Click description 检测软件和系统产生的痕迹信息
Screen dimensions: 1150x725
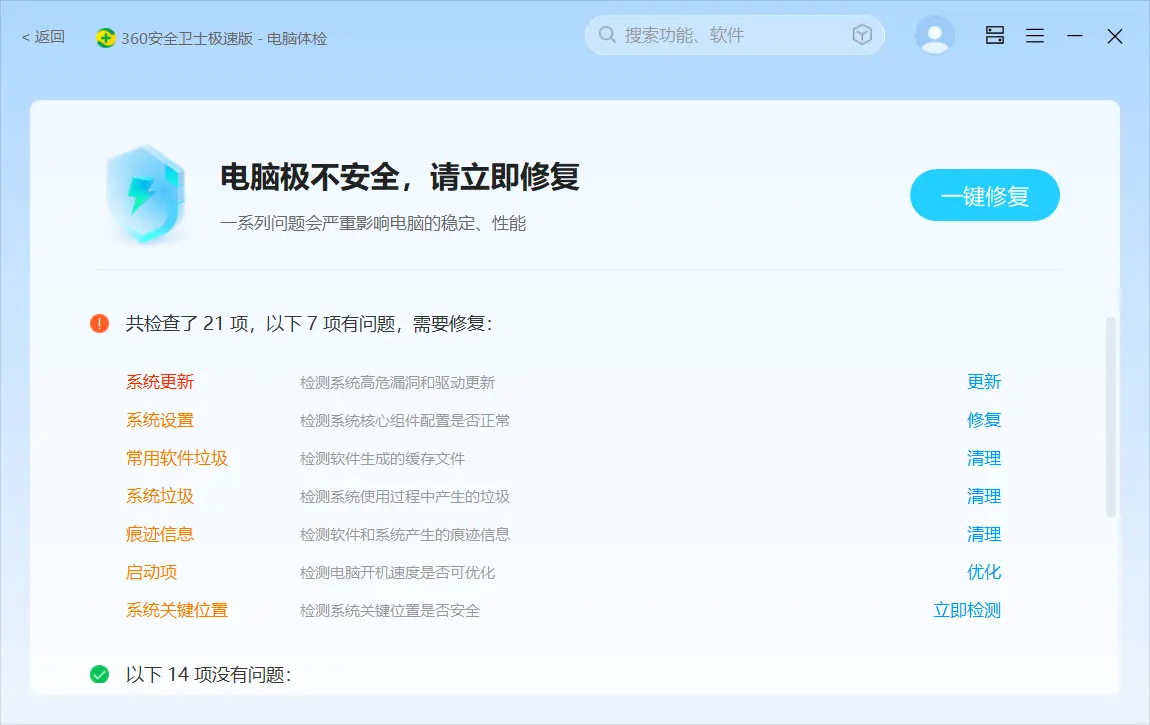tap(405, 535)
